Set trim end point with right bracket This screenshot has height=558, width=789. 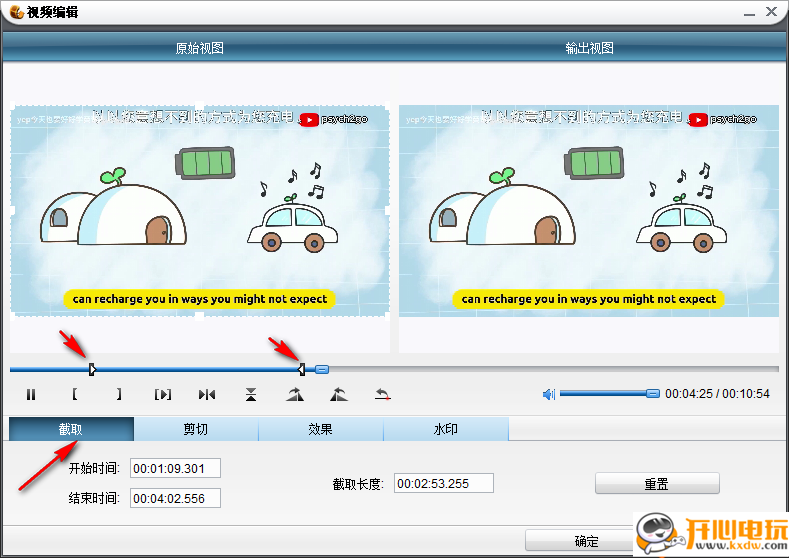pyautogui.click(x=119, y=394)
